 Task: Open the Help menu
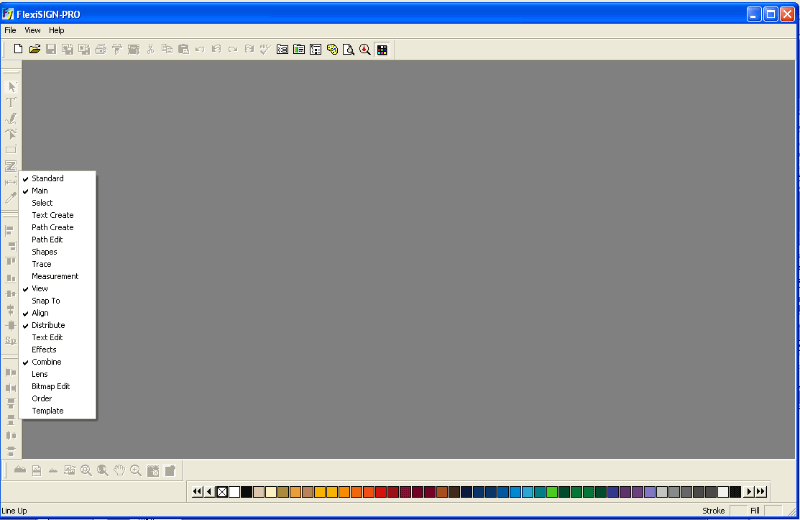pyautogui.click(x=56, y=30)
